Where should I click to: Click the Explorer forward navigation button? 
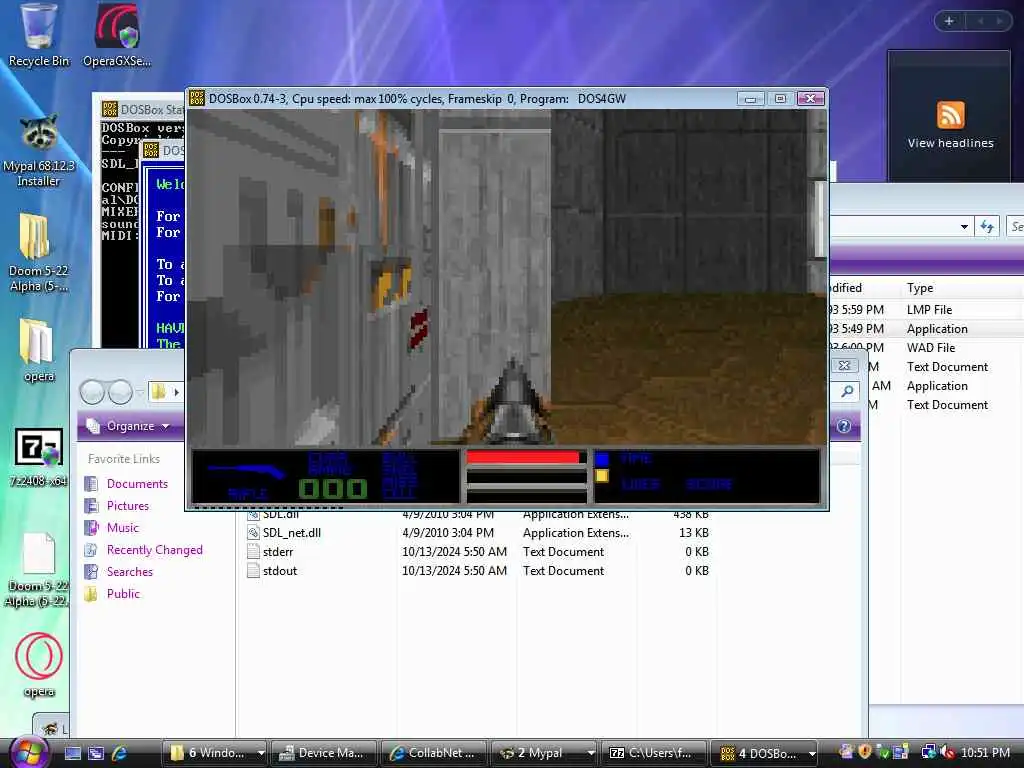[120, 392]
